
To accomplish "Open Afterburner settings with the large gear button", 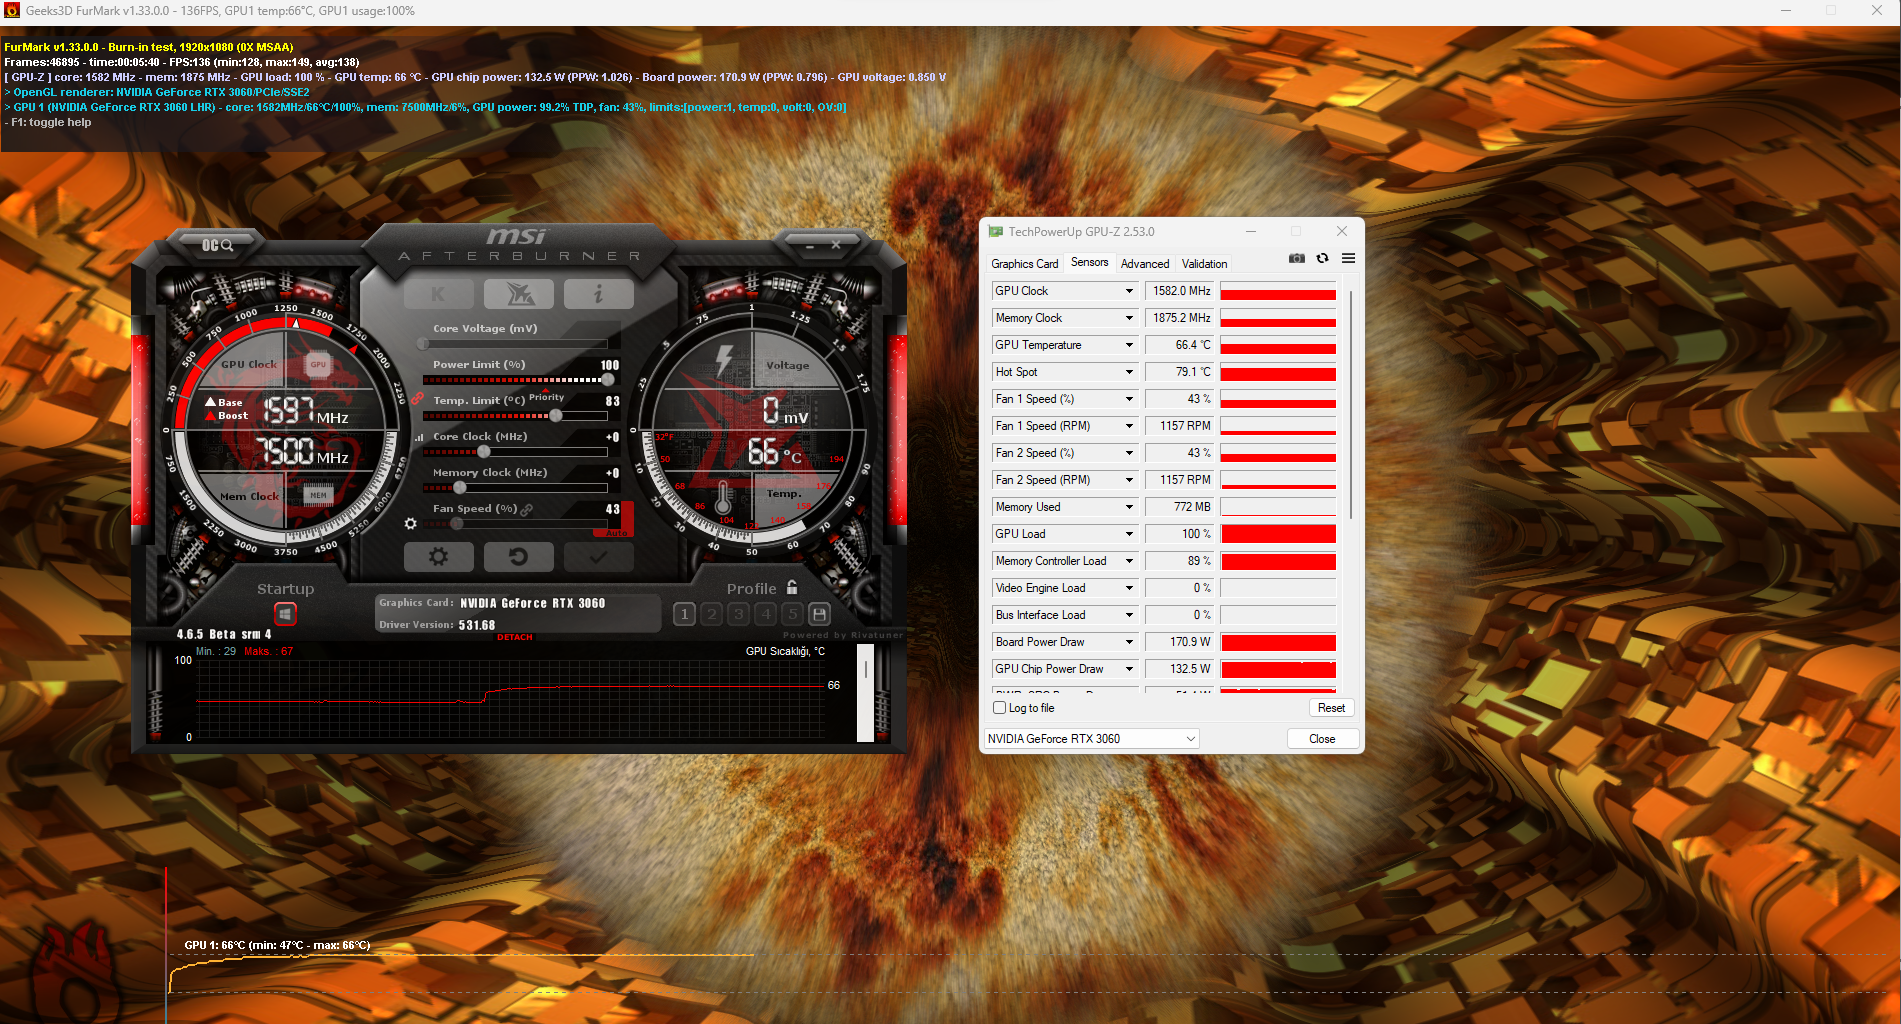I will click(x=438, y=557).
